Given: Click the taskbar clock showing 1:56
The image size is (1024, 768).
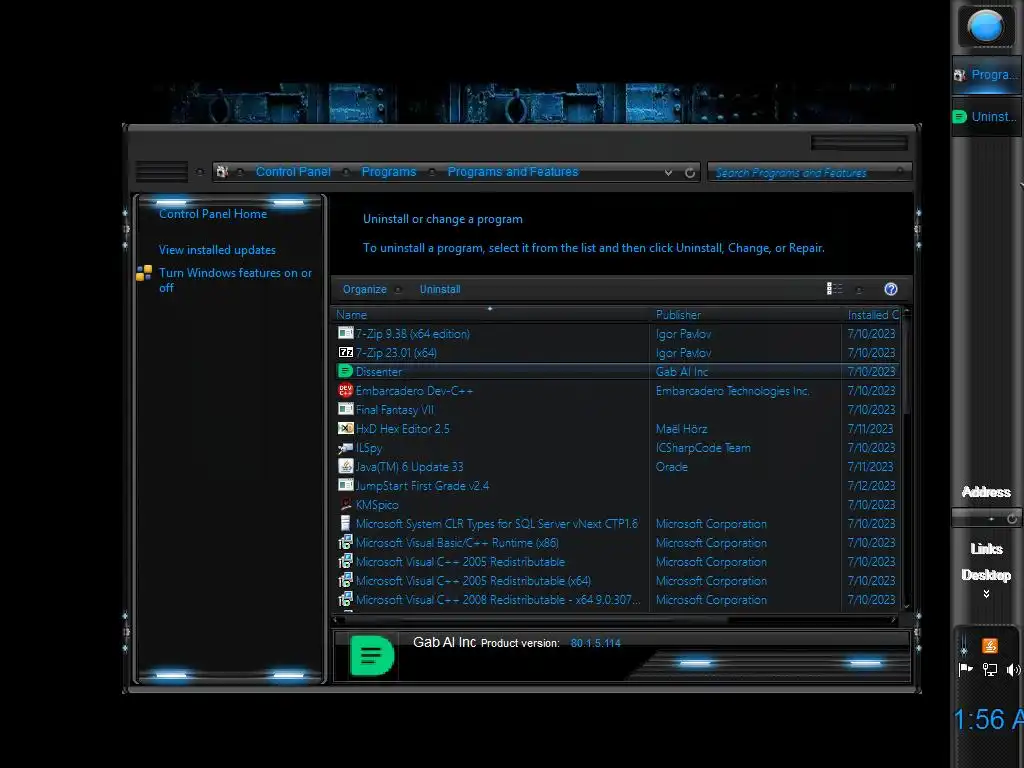Looking at the screenshot, I should pos(987,720).
